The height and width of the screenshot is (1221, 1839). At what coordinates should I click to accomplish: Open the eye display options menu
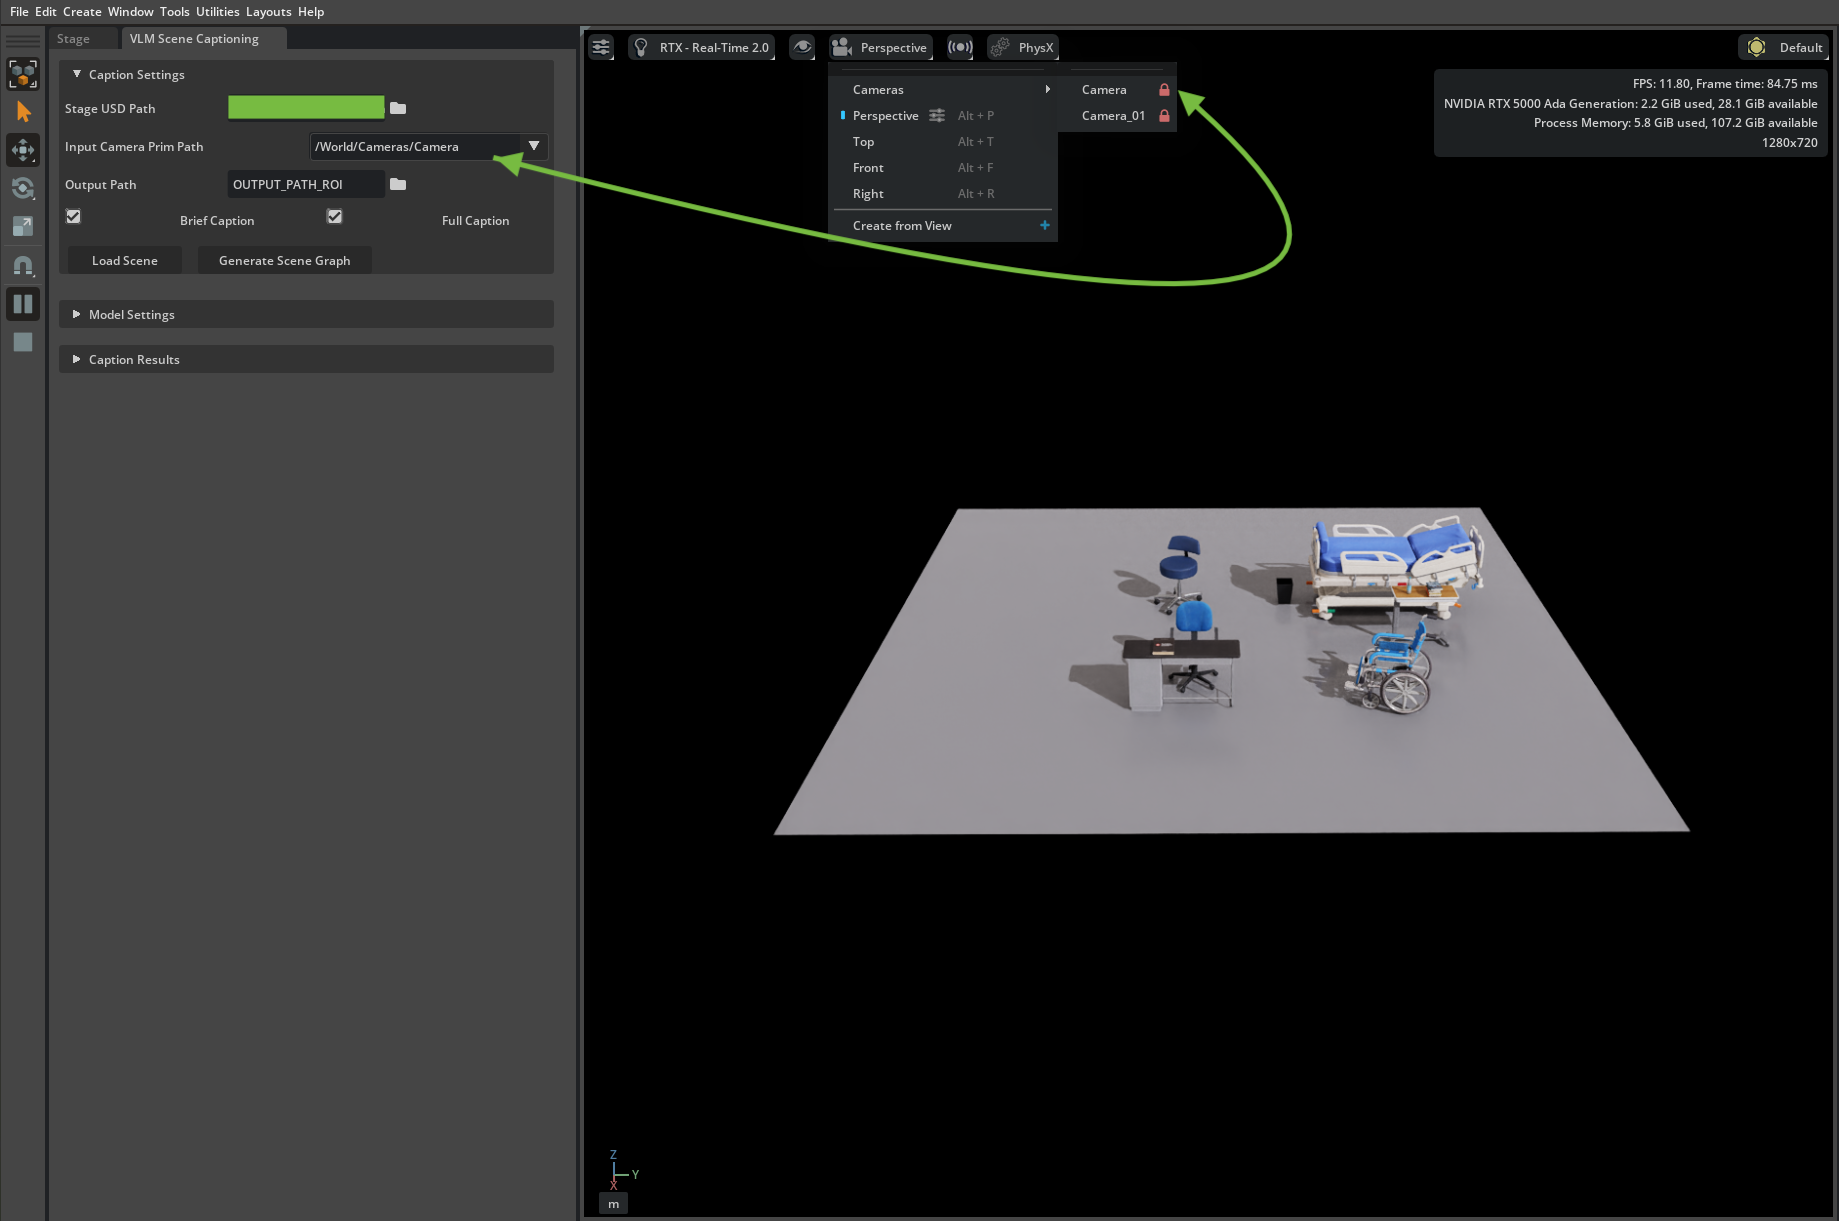(802, 47)
